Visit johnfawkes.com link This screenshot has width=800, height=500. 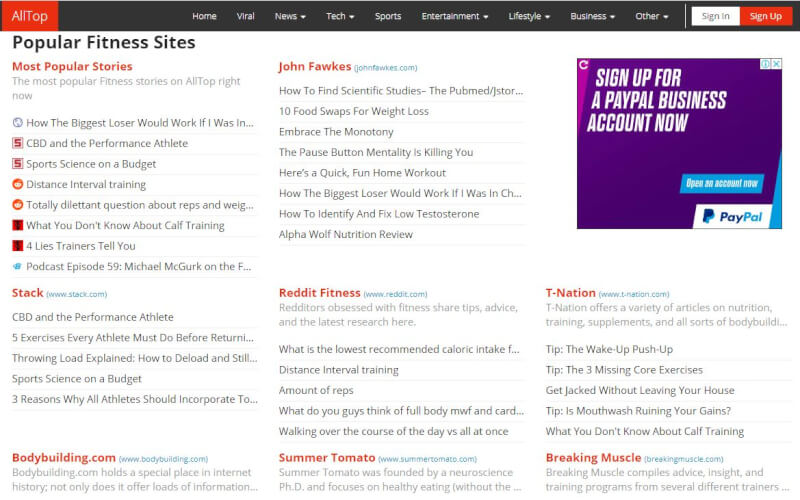(385, 68)
